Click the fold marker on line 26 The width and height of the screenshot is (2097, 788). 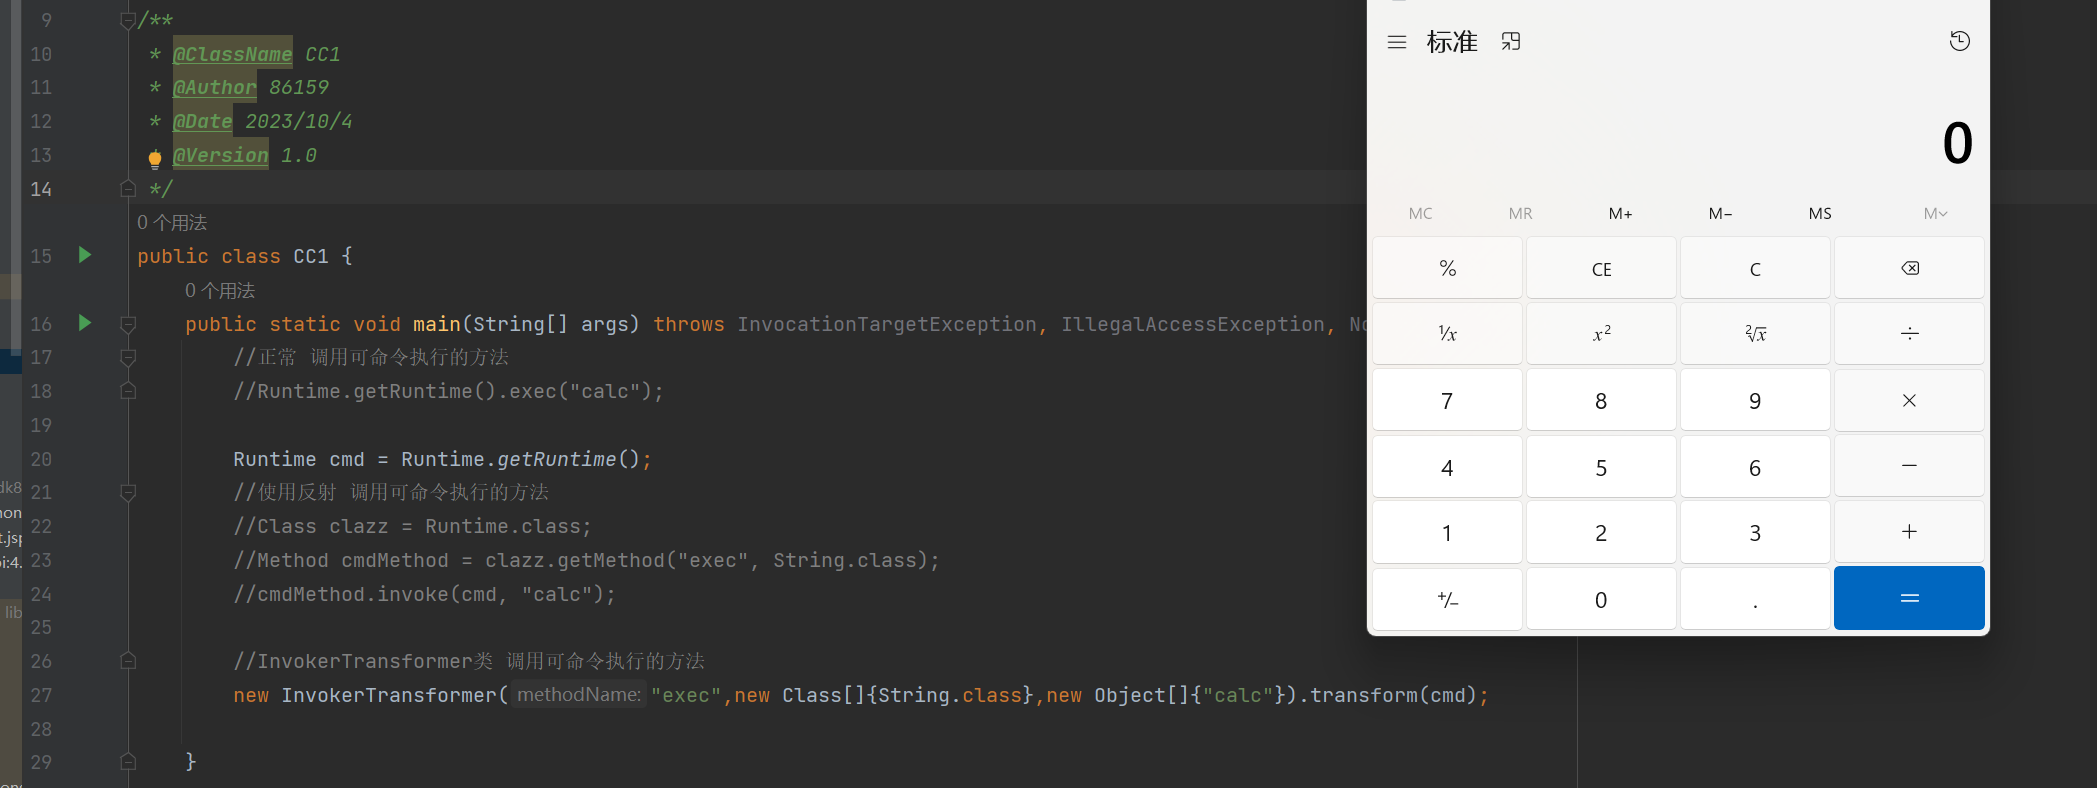click(128, 661)
